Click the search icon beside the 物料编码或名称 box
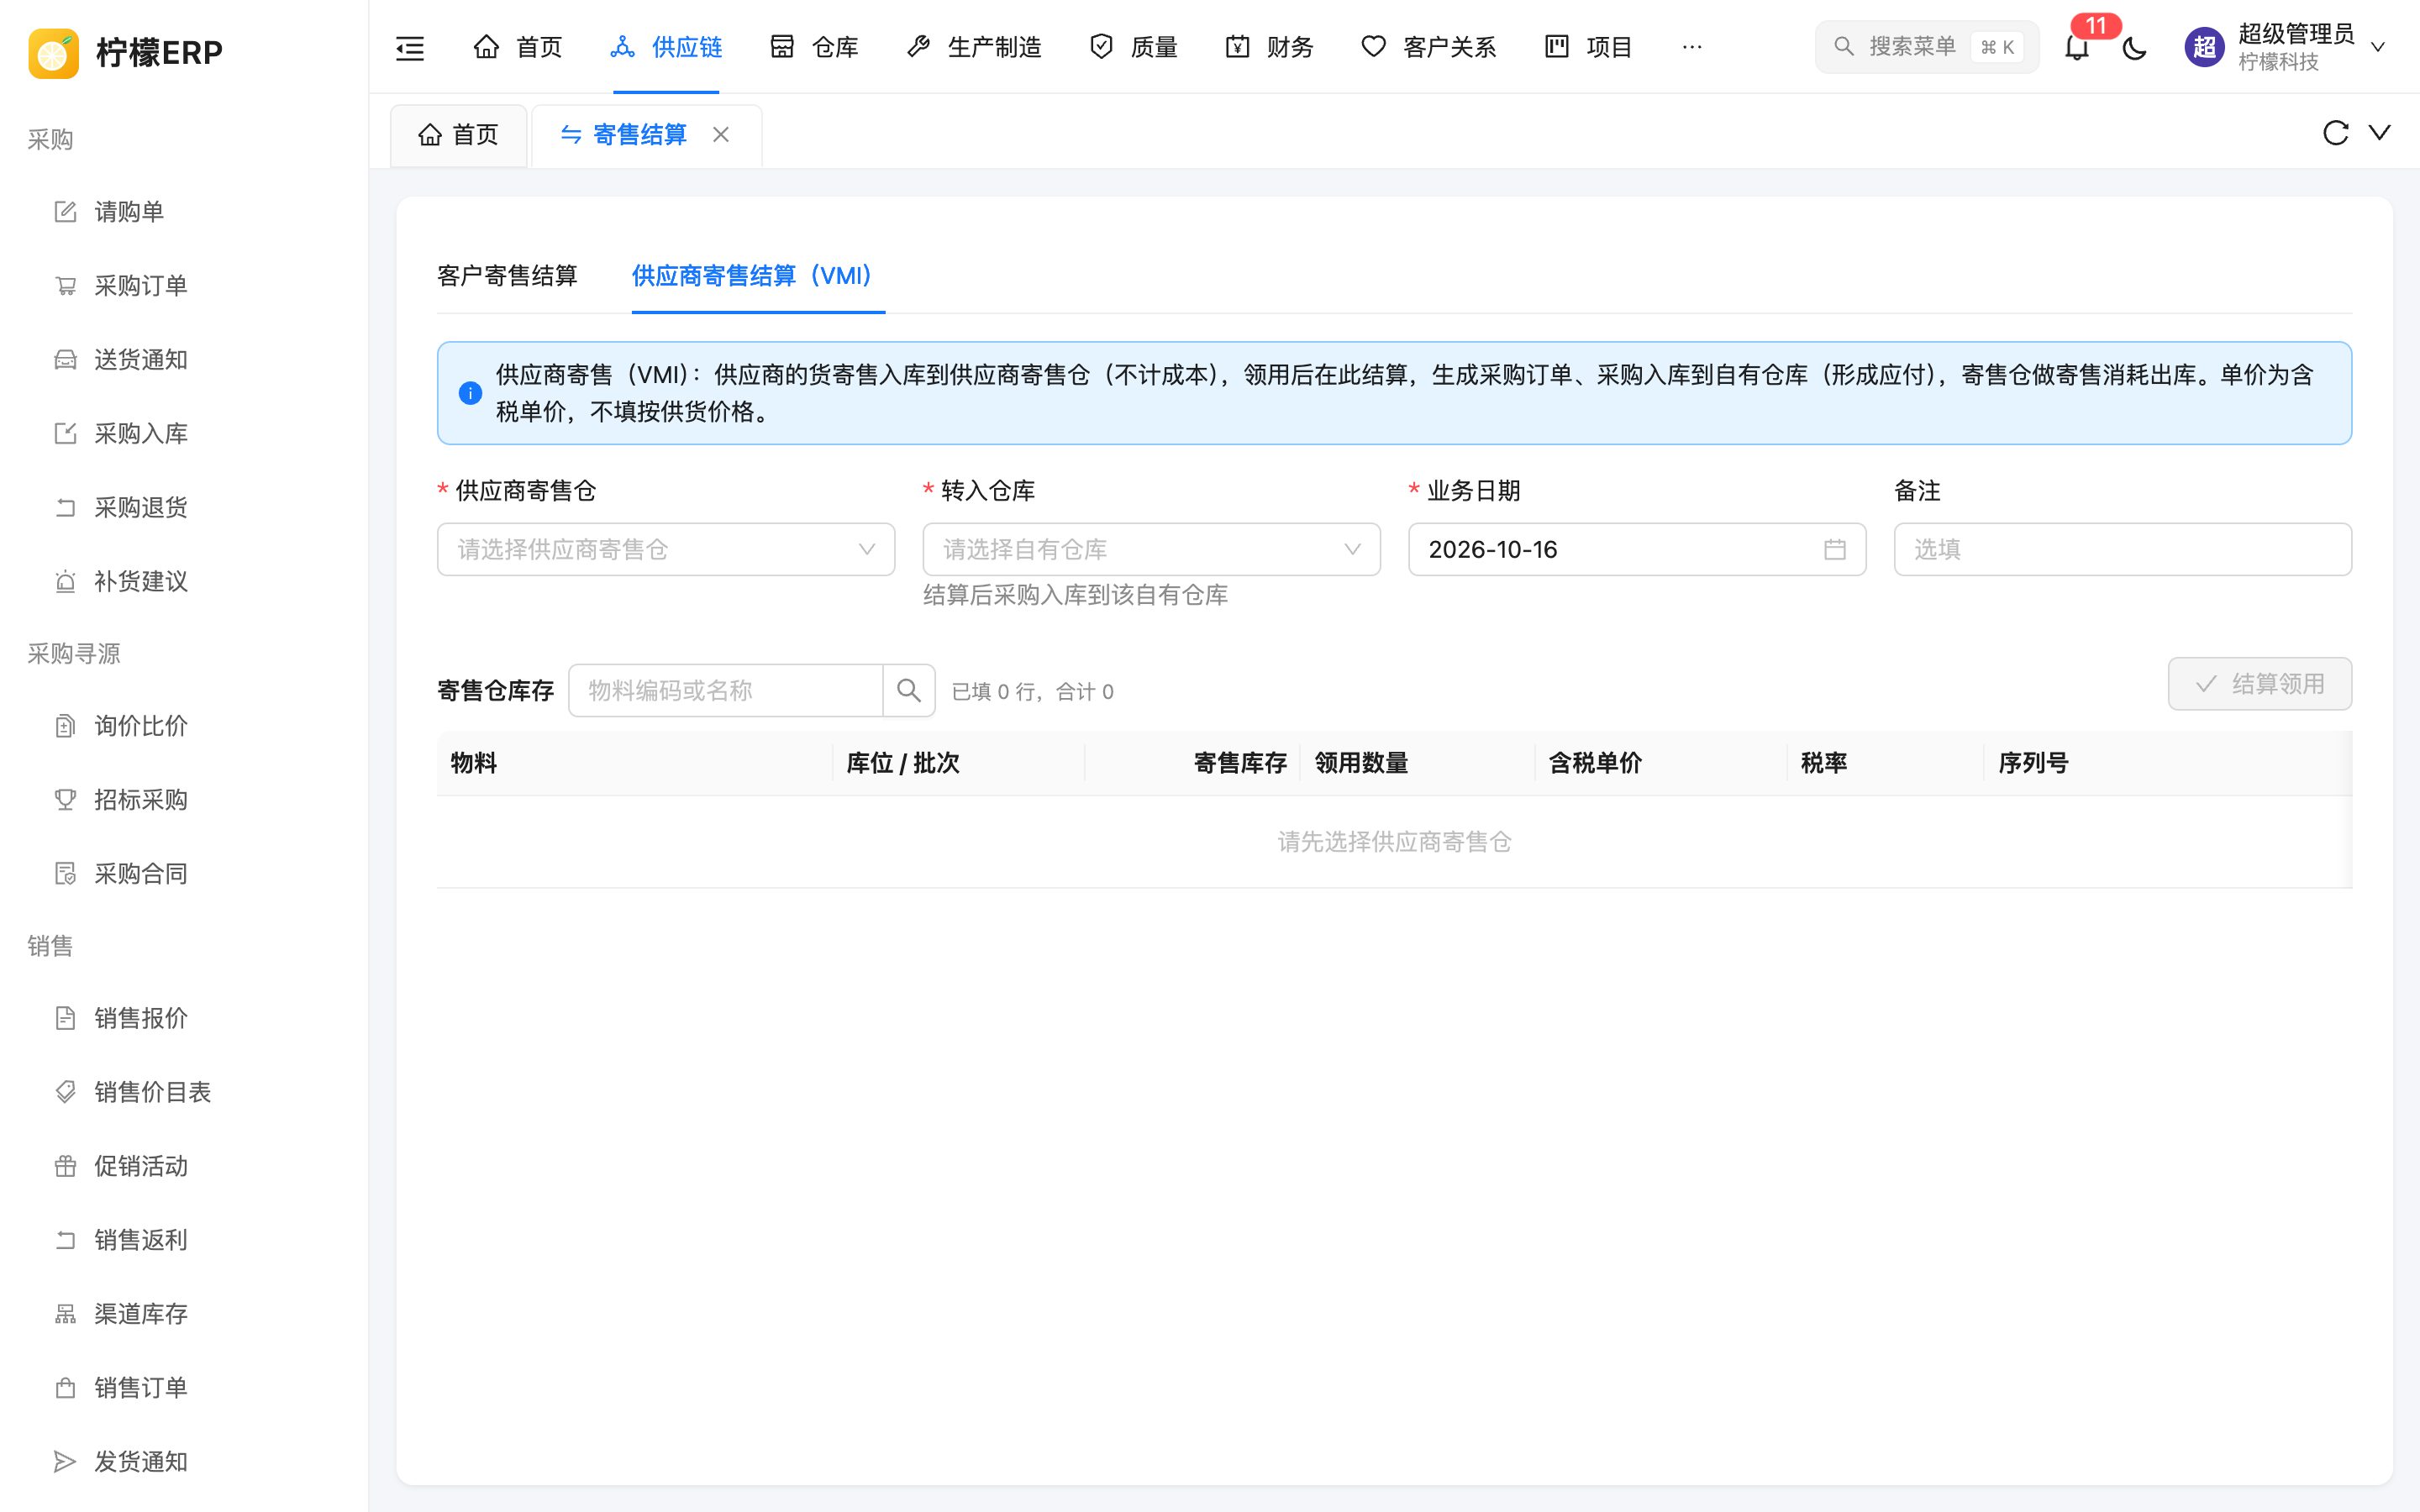2420x1512 pixels. pyautogui.click(x=909, y=690)
